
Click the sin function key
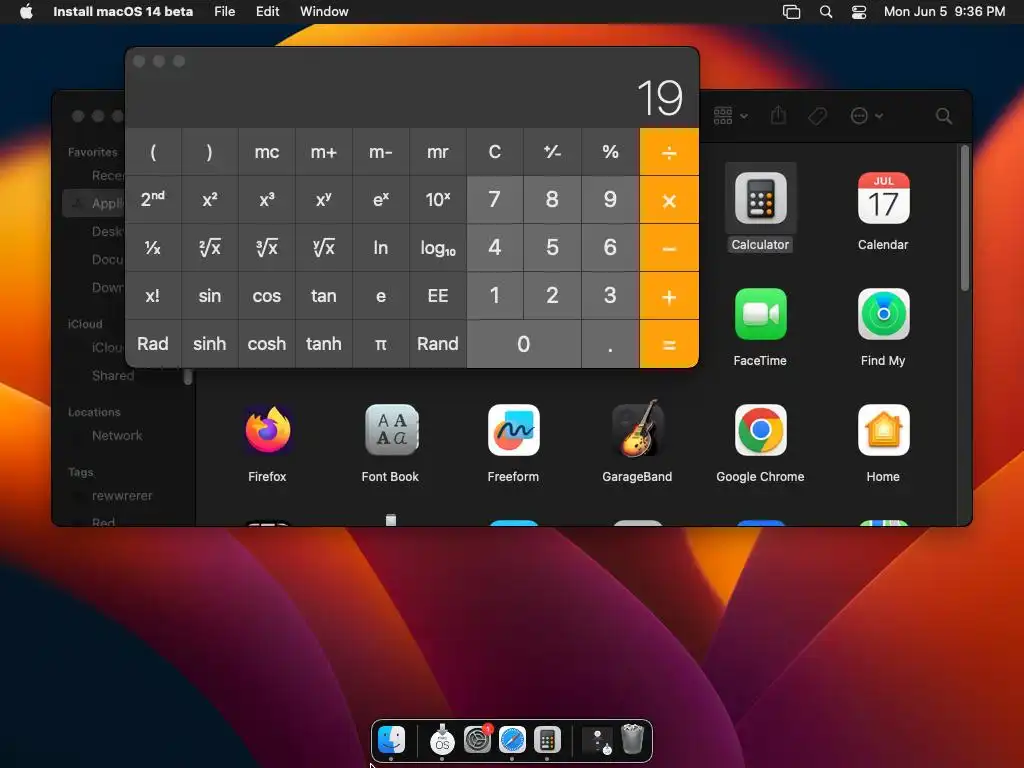210,296
